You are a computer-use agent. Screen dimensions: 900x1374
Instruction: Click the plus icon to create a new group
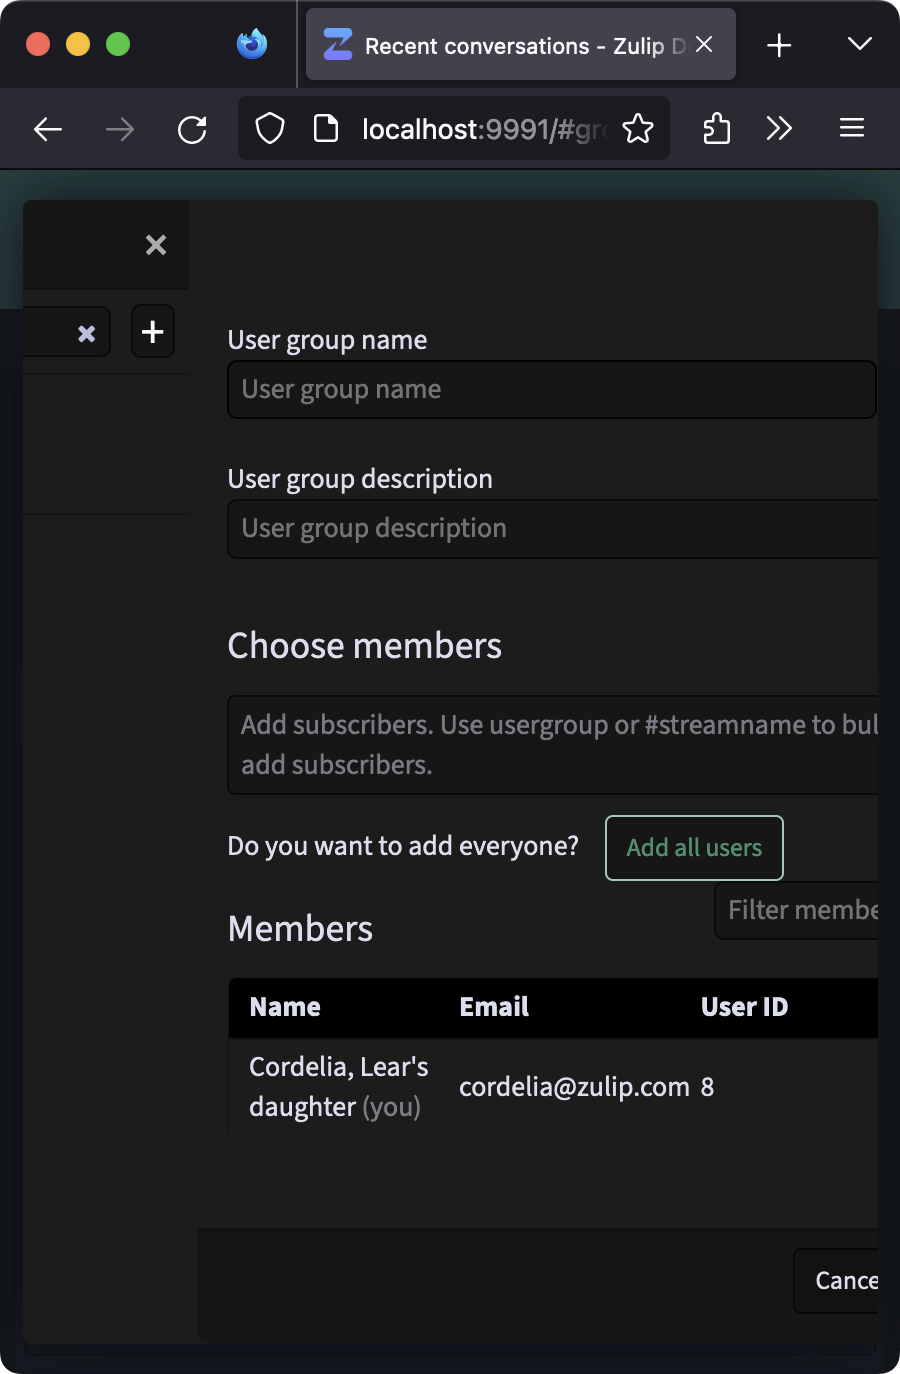coord(152,331)
